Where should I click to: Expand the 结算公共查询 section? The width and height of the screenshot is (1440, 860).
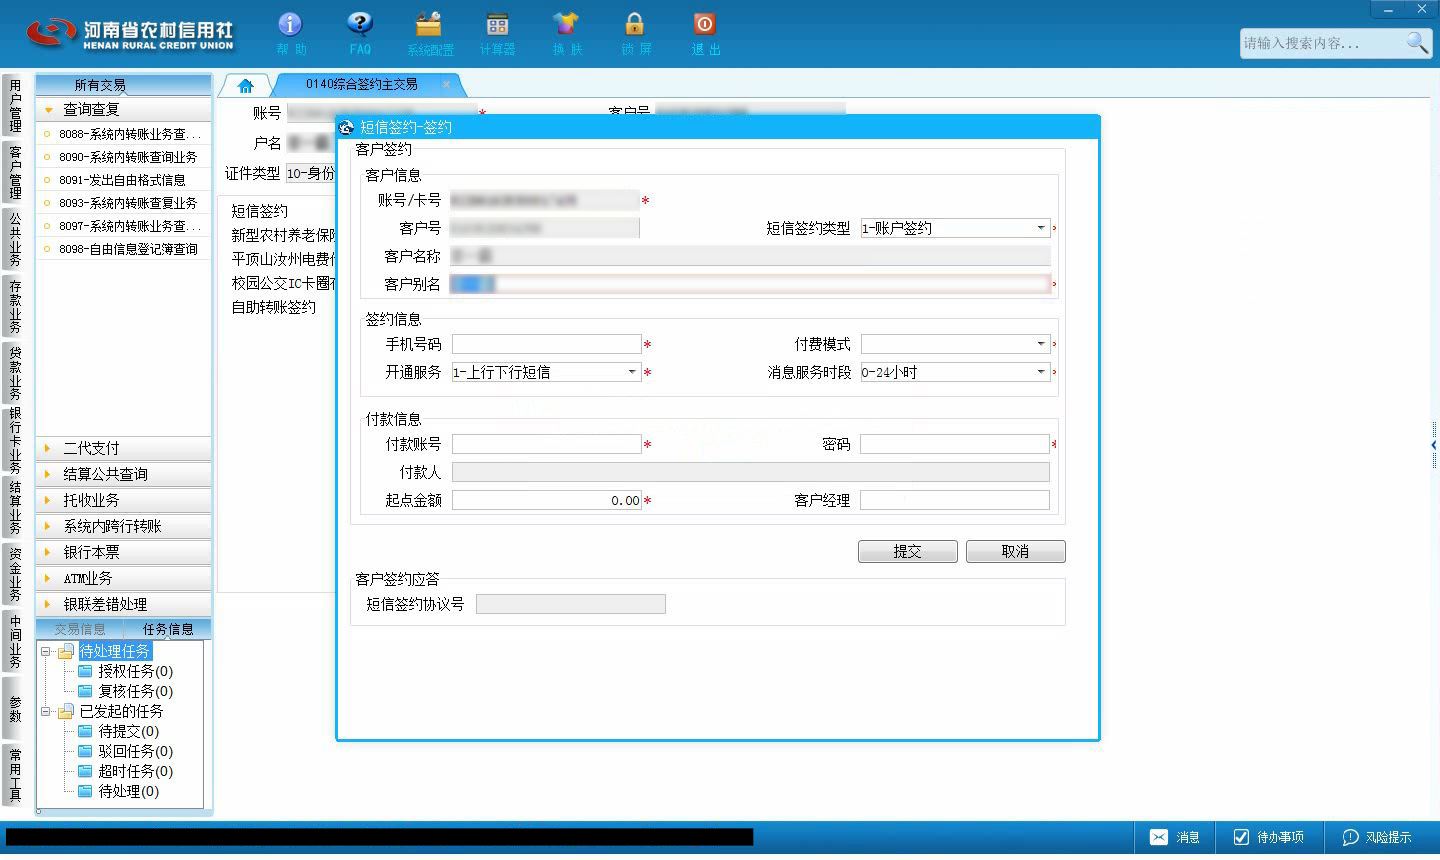pyautogui.click(x=123, y=474)
